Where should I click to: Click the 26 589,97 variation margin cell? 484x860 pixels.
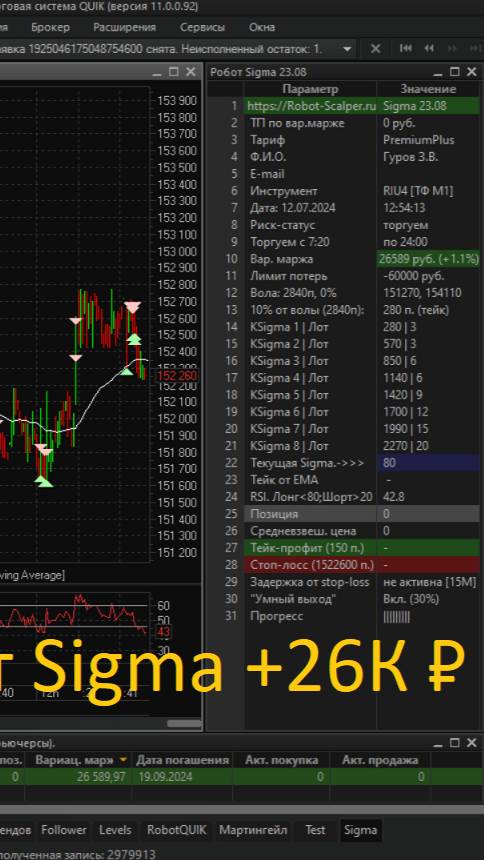pyautogui.click(x=78, y=777)
